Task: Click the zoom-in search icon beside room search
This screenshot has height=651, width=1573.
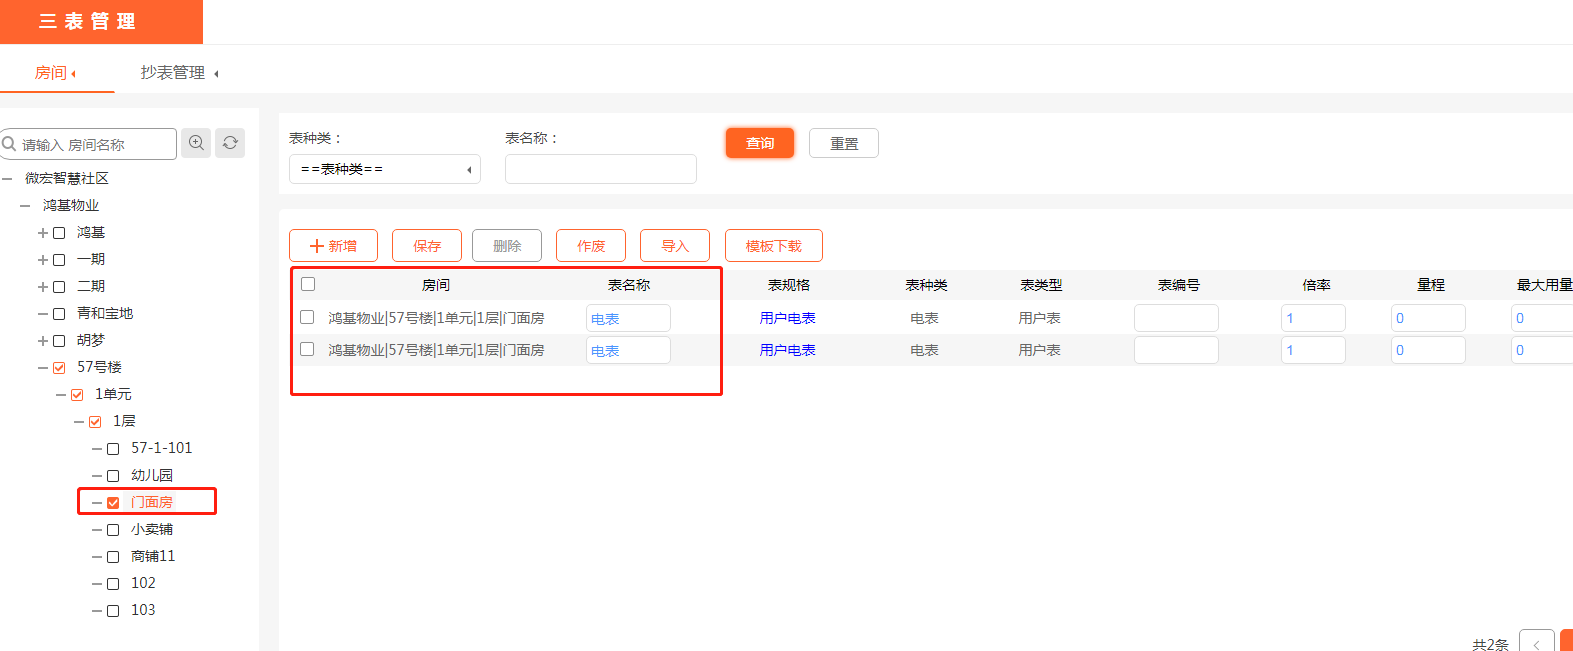Action: click(196, 143)
